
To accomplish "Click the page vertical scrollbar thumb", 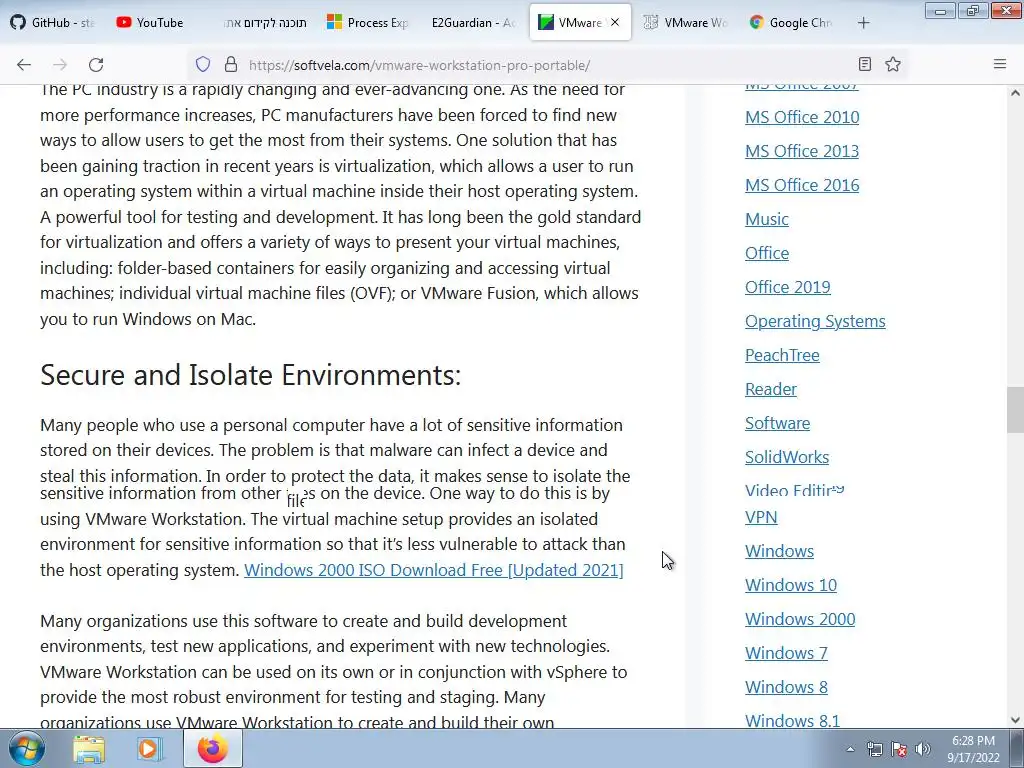I will (x=1015, y=410).
